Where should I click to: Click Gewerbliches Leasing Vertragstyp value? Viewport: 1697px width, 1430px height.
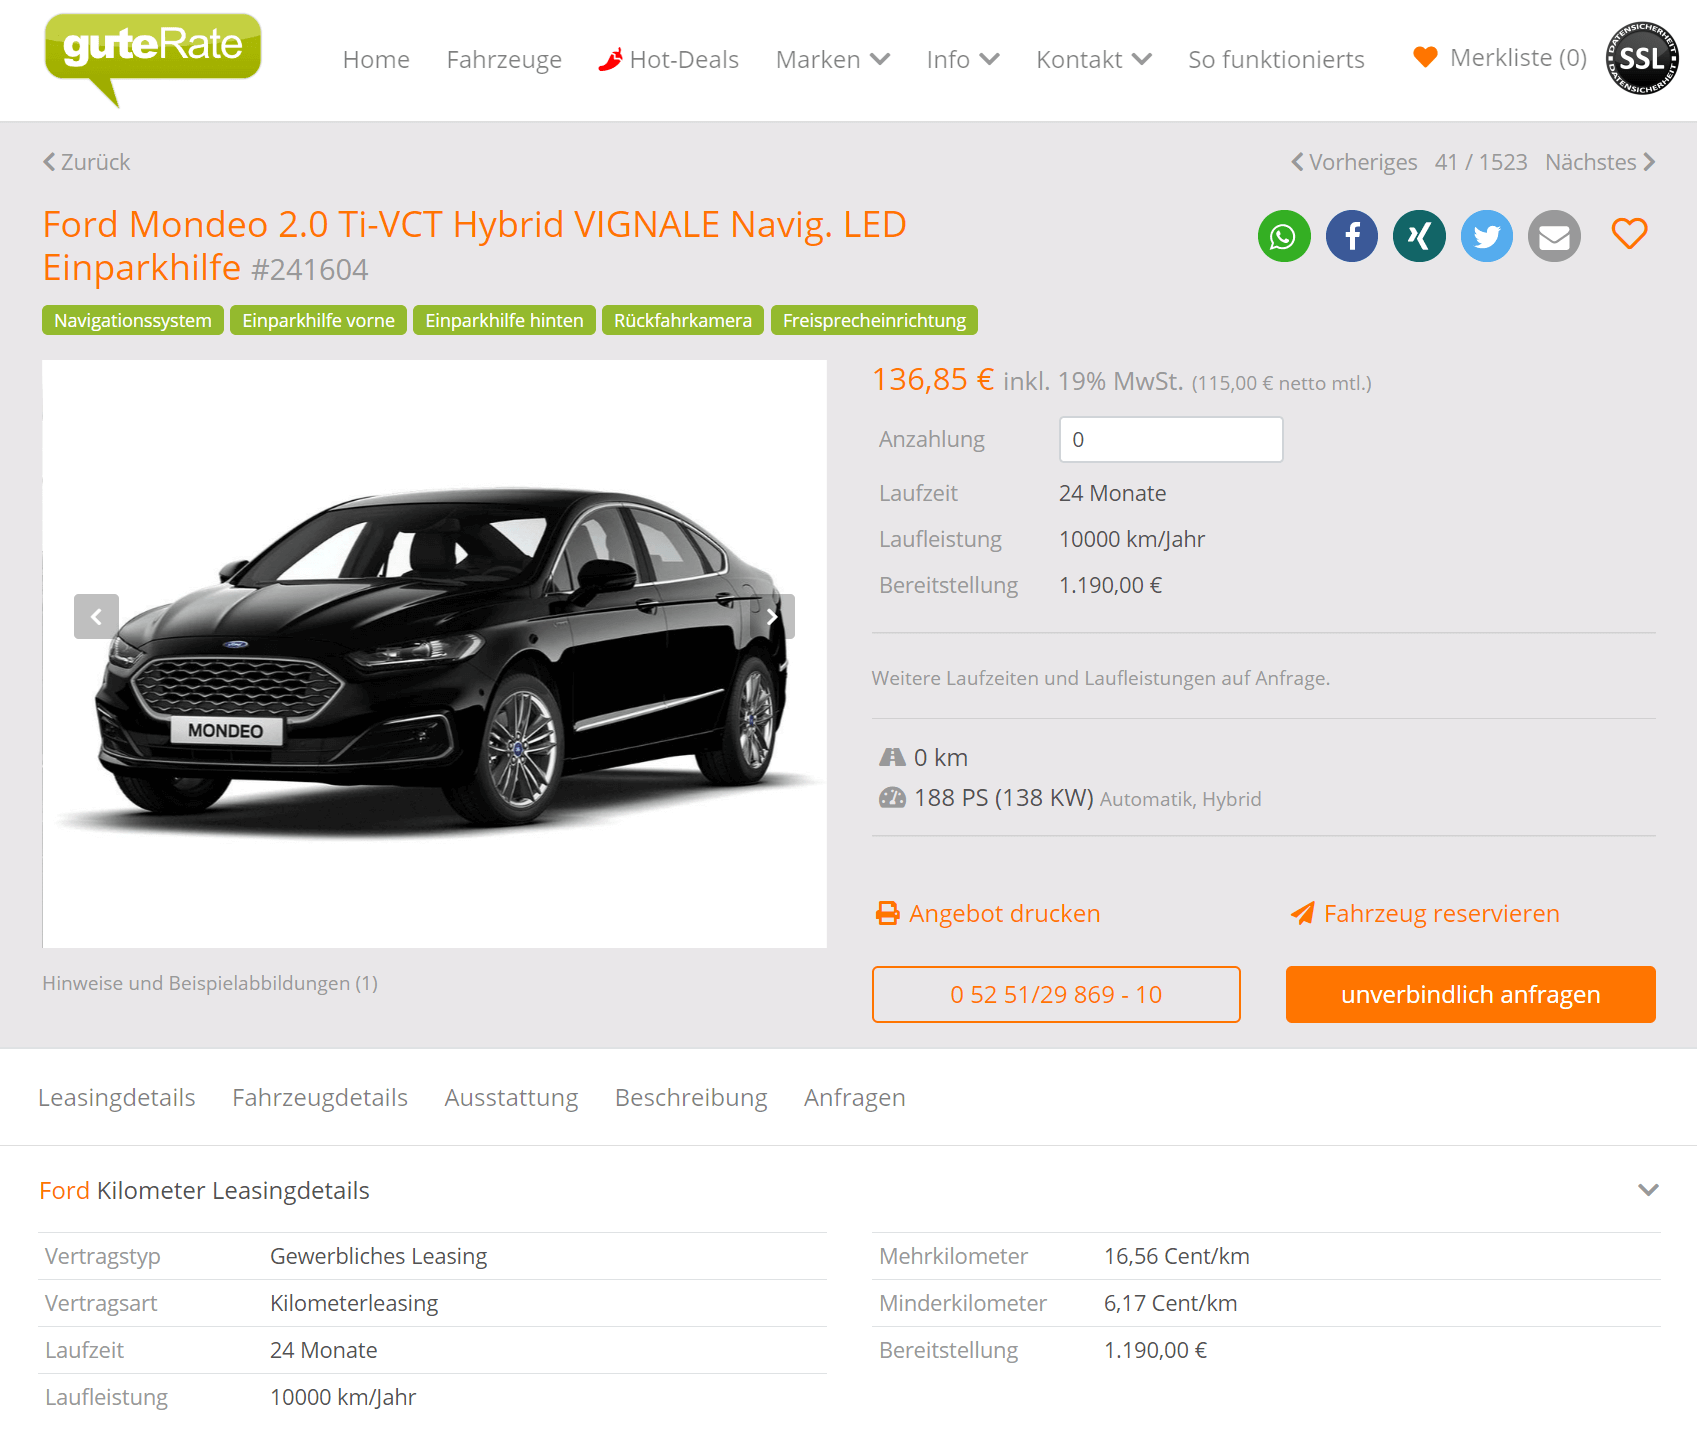378,1256
